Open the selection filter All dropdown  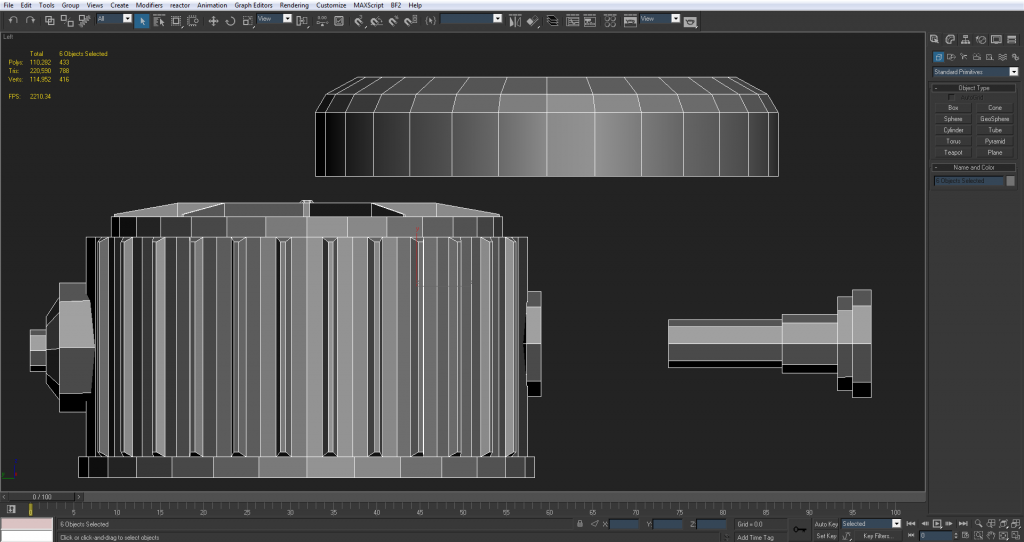click(x=114, y=19)
